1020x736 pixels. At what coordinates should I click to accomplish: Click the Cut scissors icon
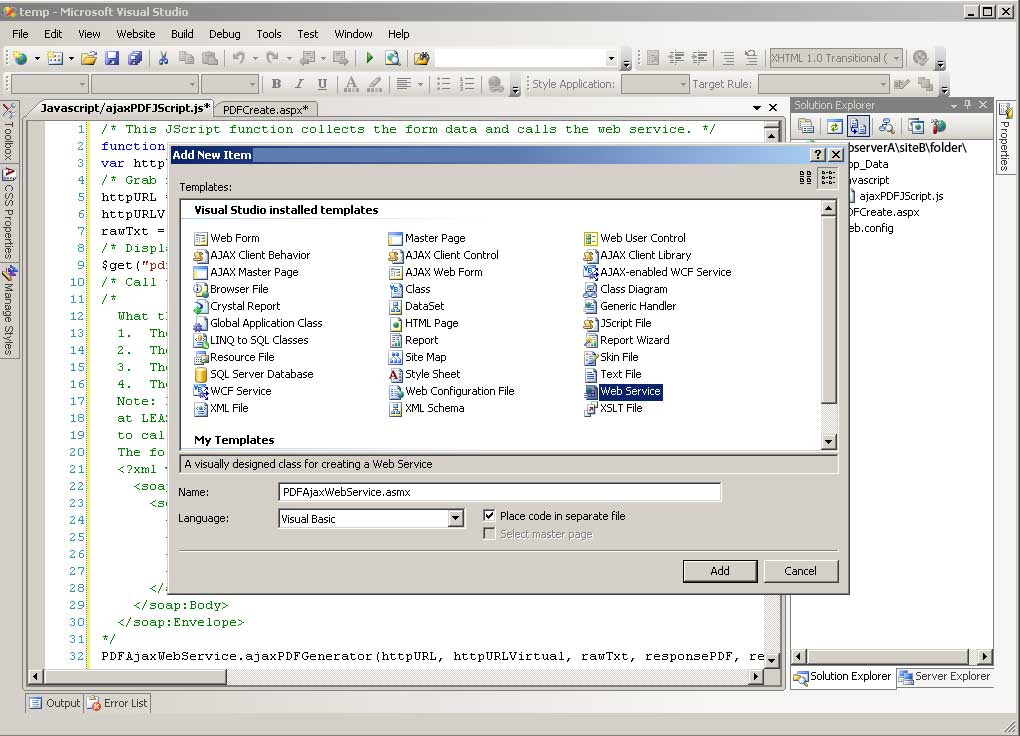[163, 59]
